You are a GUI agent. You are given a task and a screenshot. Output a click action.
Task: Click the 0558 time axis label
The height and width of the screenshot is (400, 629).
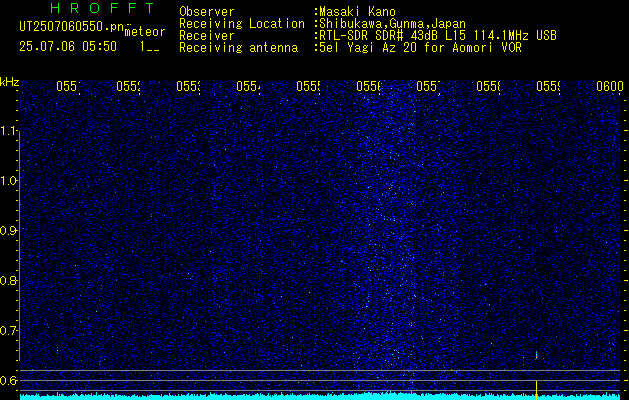(489, 86)
